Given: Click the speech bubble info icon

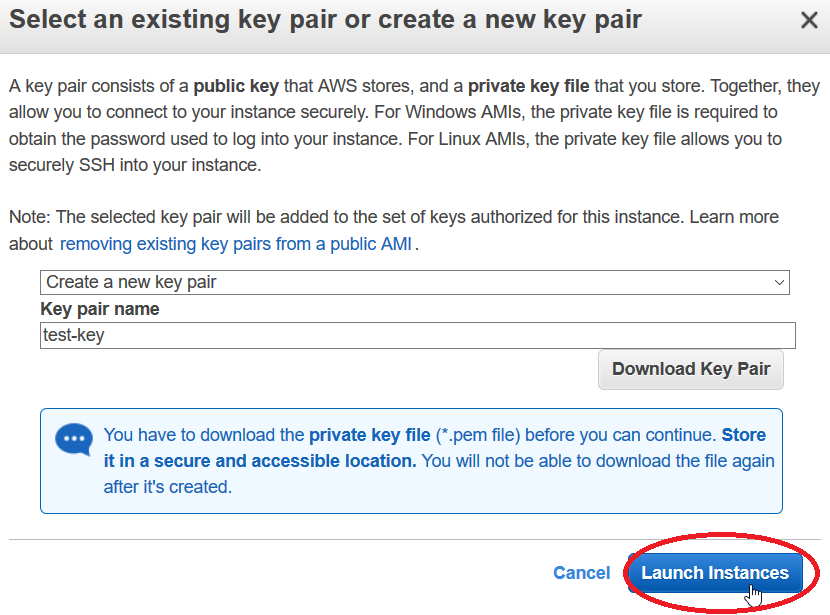Looking at the screenshot, I should [74, 439].
